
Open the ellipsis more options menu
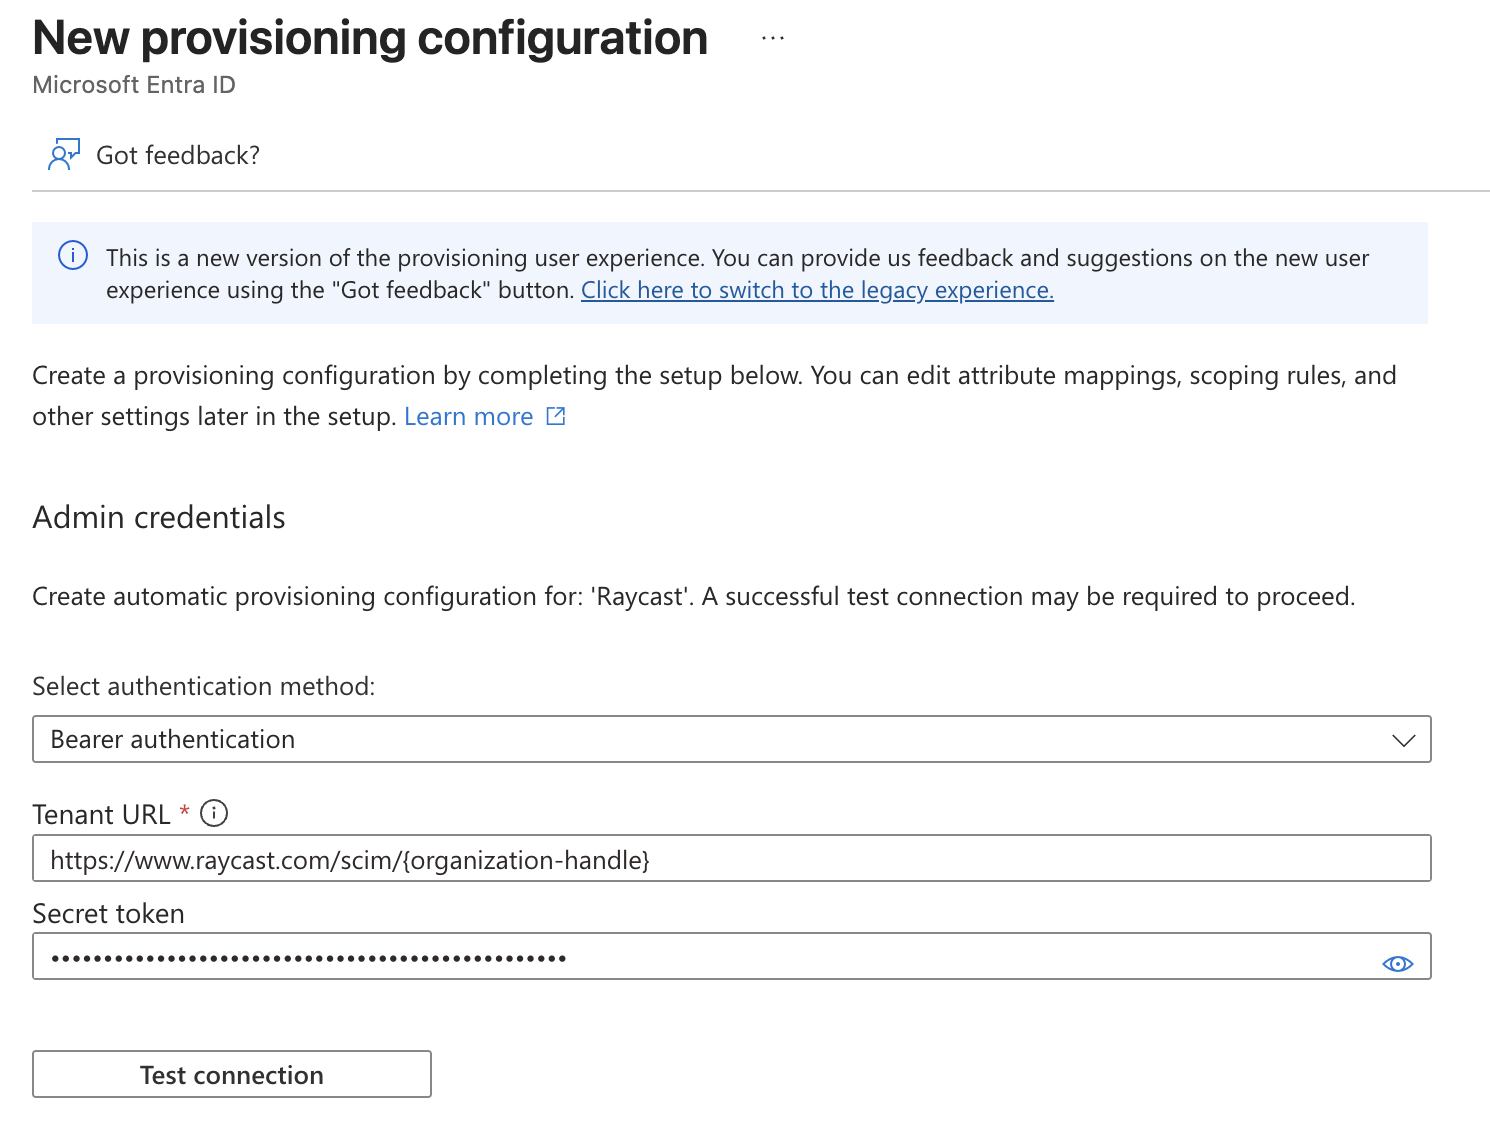coord(772,38)
